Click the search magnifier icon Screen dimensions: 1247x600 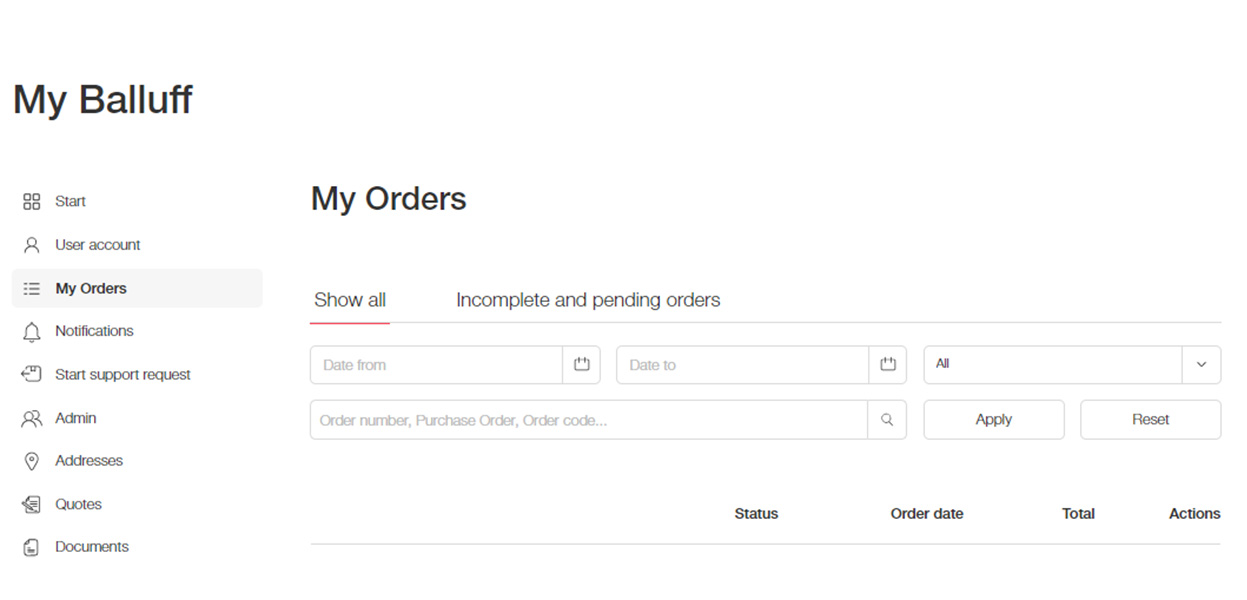887,420
